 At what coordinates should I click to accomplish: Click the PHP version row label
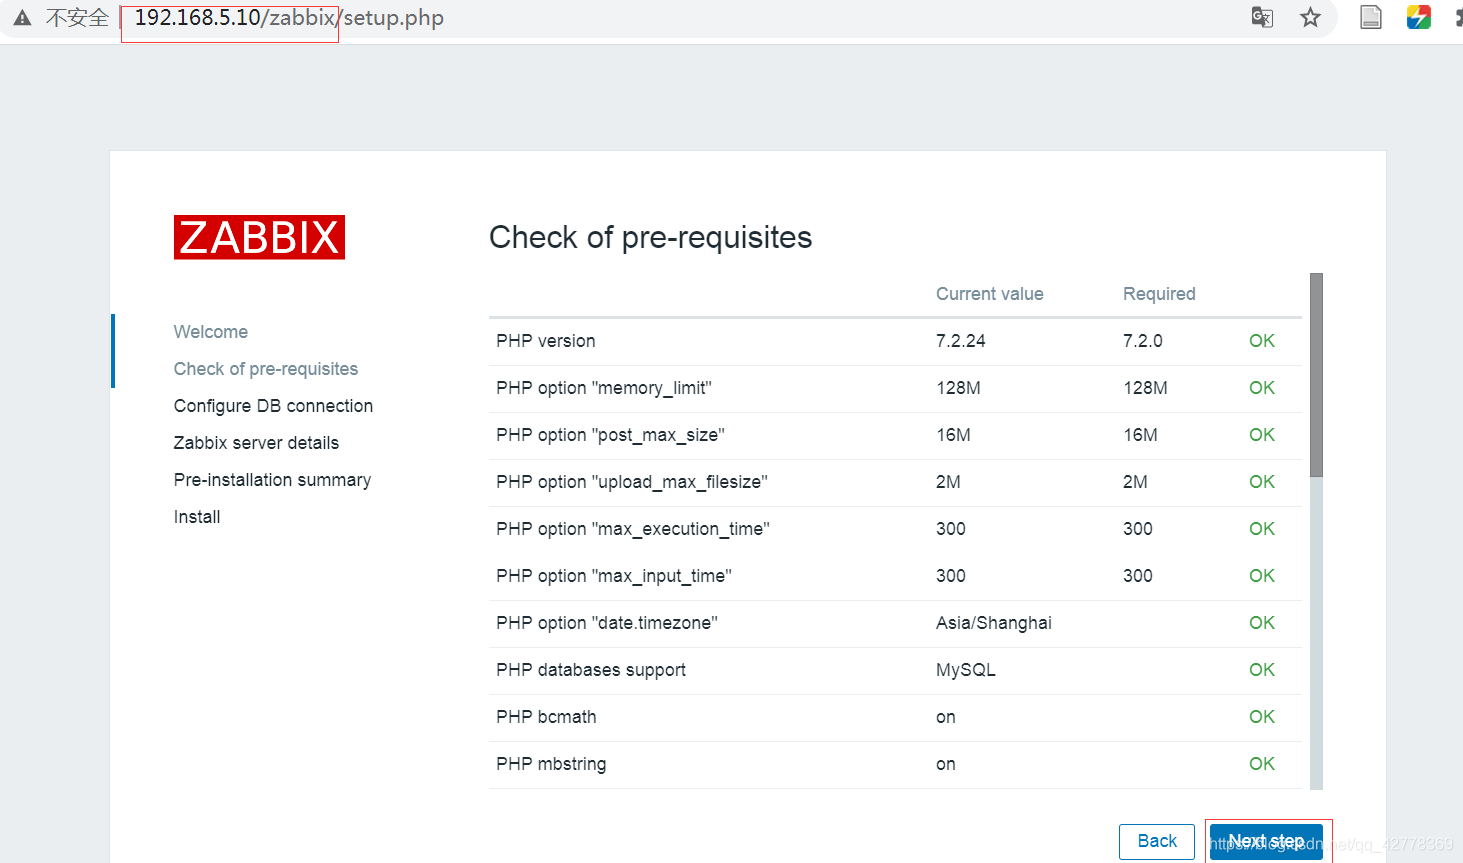tap(546, 341)
